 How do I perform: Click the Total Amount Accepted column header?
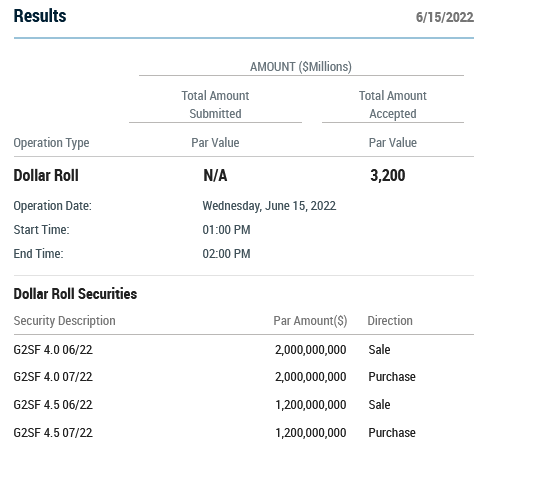pos(393,105)
